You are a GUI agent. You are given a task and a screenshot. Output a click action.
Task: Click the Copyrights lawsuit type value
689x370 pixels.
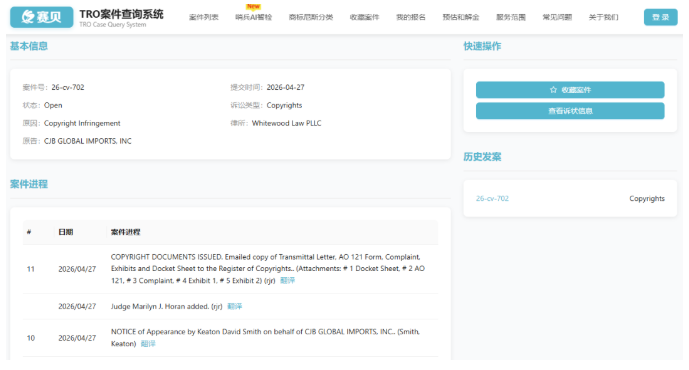[284, 105]
